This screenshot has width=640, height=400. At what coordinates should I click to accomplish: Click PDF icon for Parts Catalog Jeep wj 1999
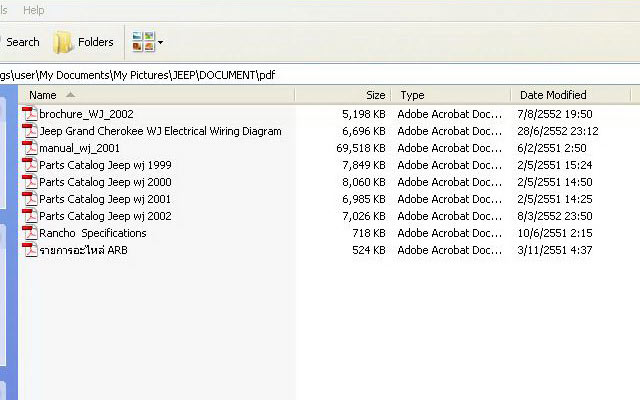(30, 165)
